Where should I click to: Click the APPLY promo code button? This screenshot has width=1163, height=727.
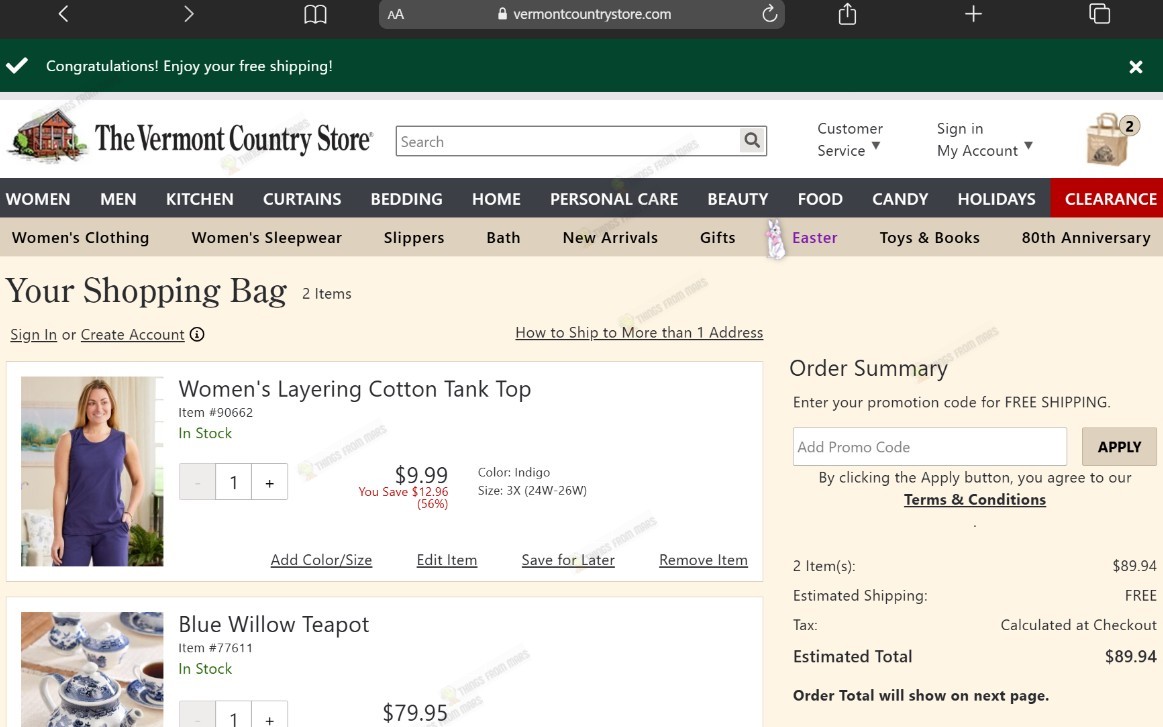1118,447
